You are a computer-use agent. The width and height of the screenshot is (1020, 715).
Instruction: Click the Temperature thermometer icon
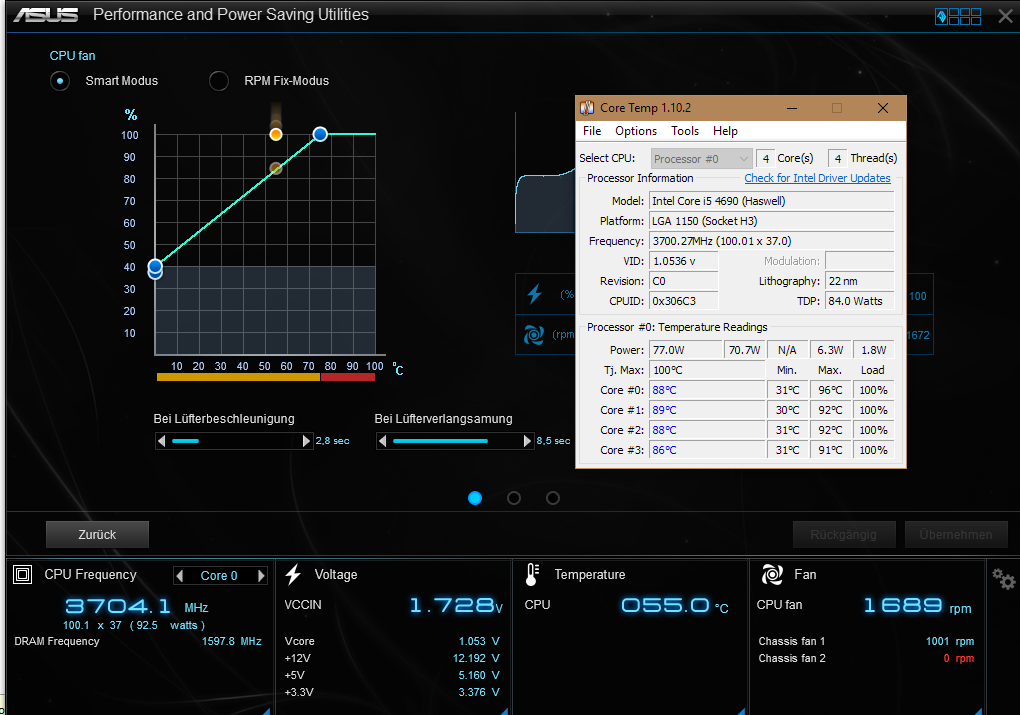(531, 574)
